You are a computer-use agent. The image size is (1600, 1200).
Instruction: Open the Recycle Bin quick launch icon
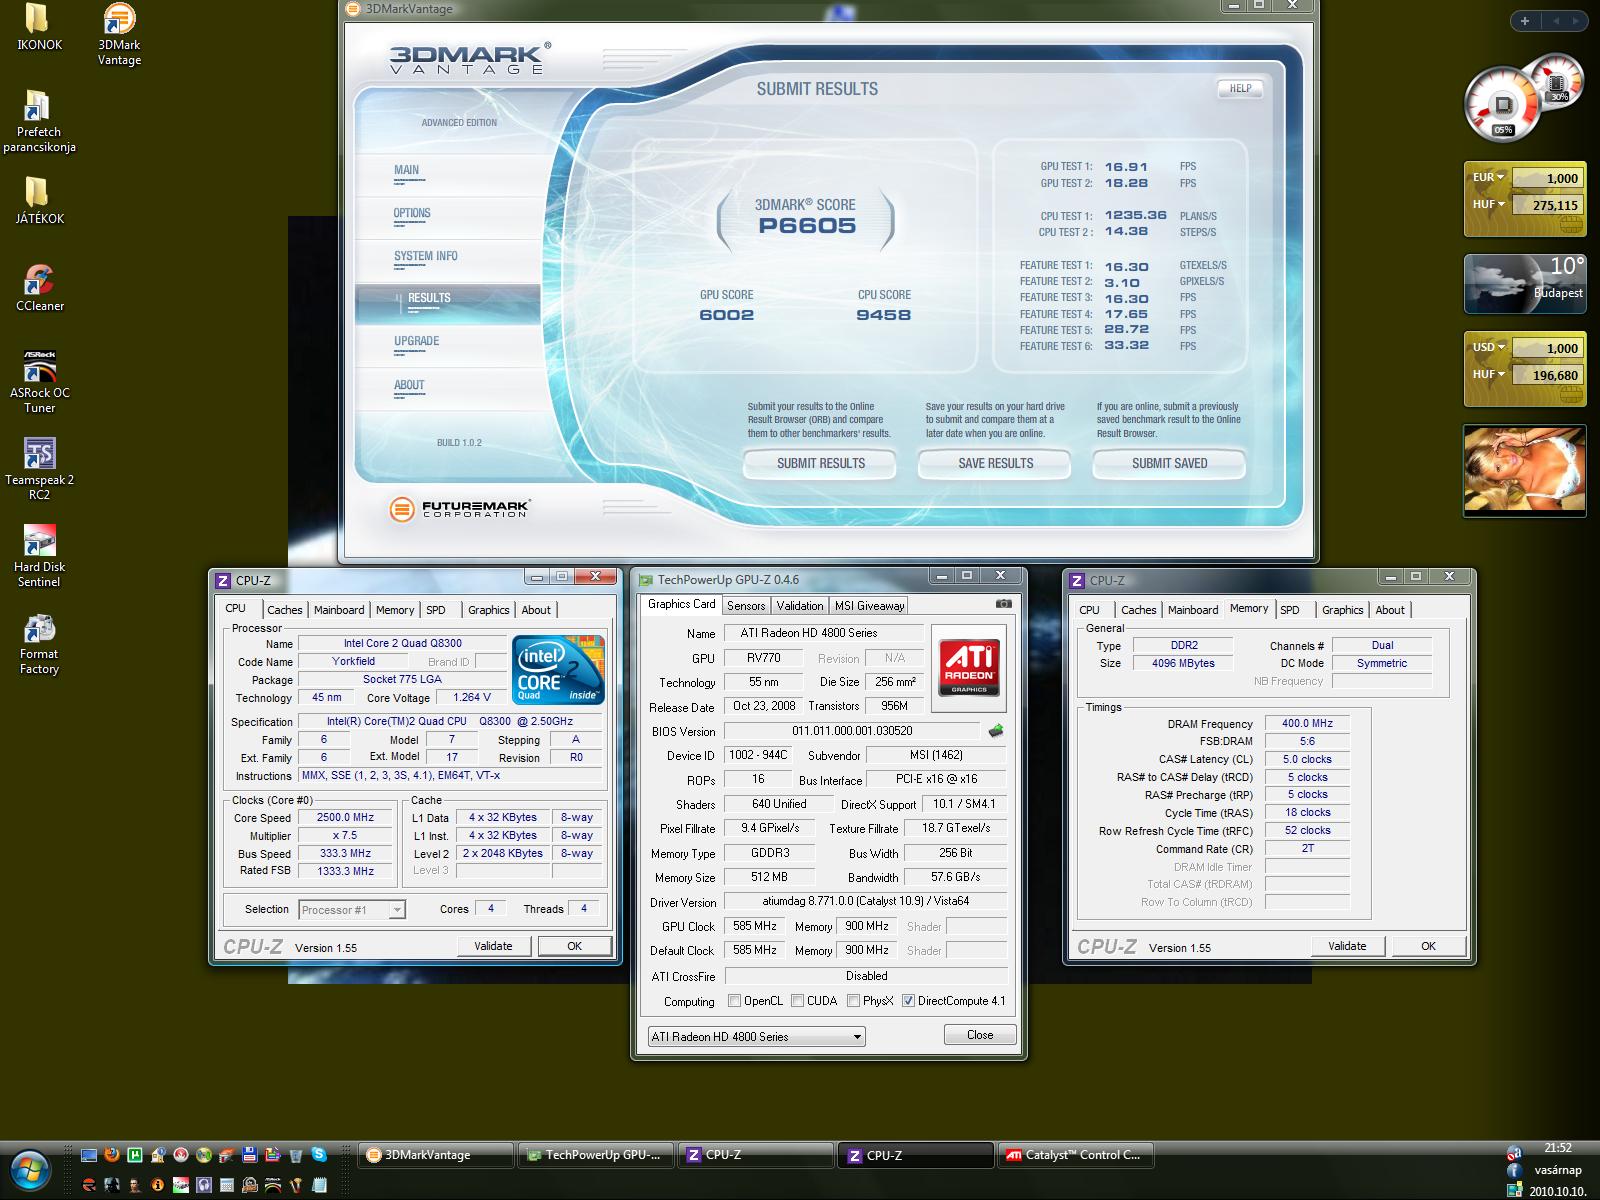[296, 1154]
